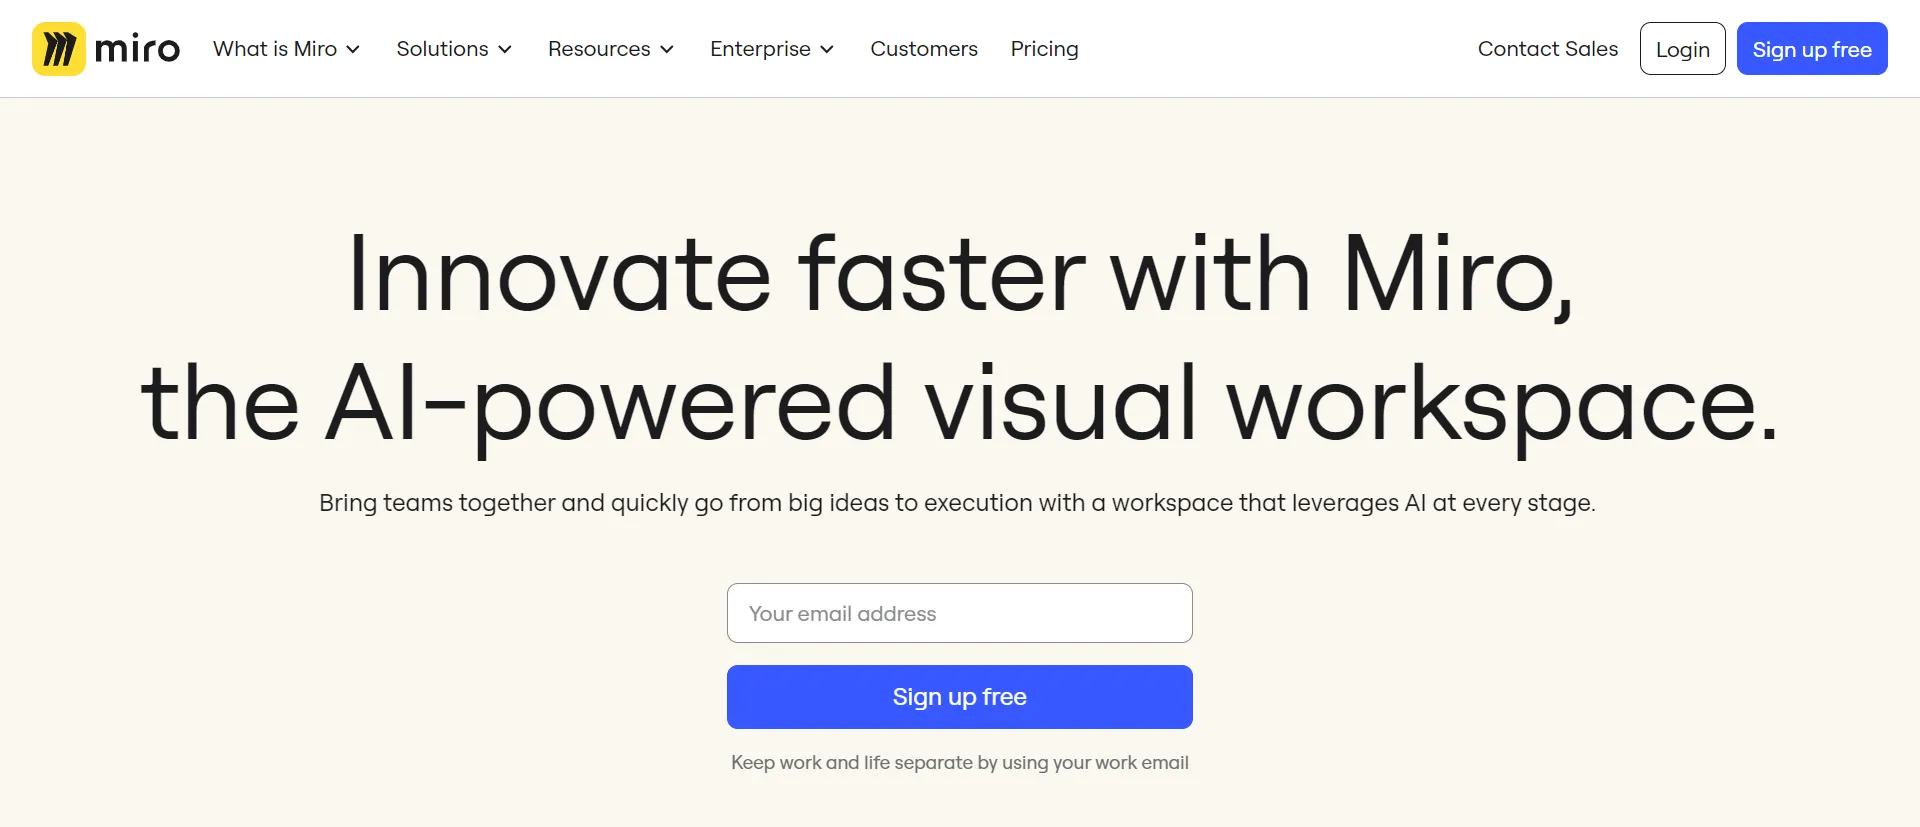This screenshot has width=1920, height=827.
Task: Expand the Resources dropdown
Action: [x=611, y=49]
